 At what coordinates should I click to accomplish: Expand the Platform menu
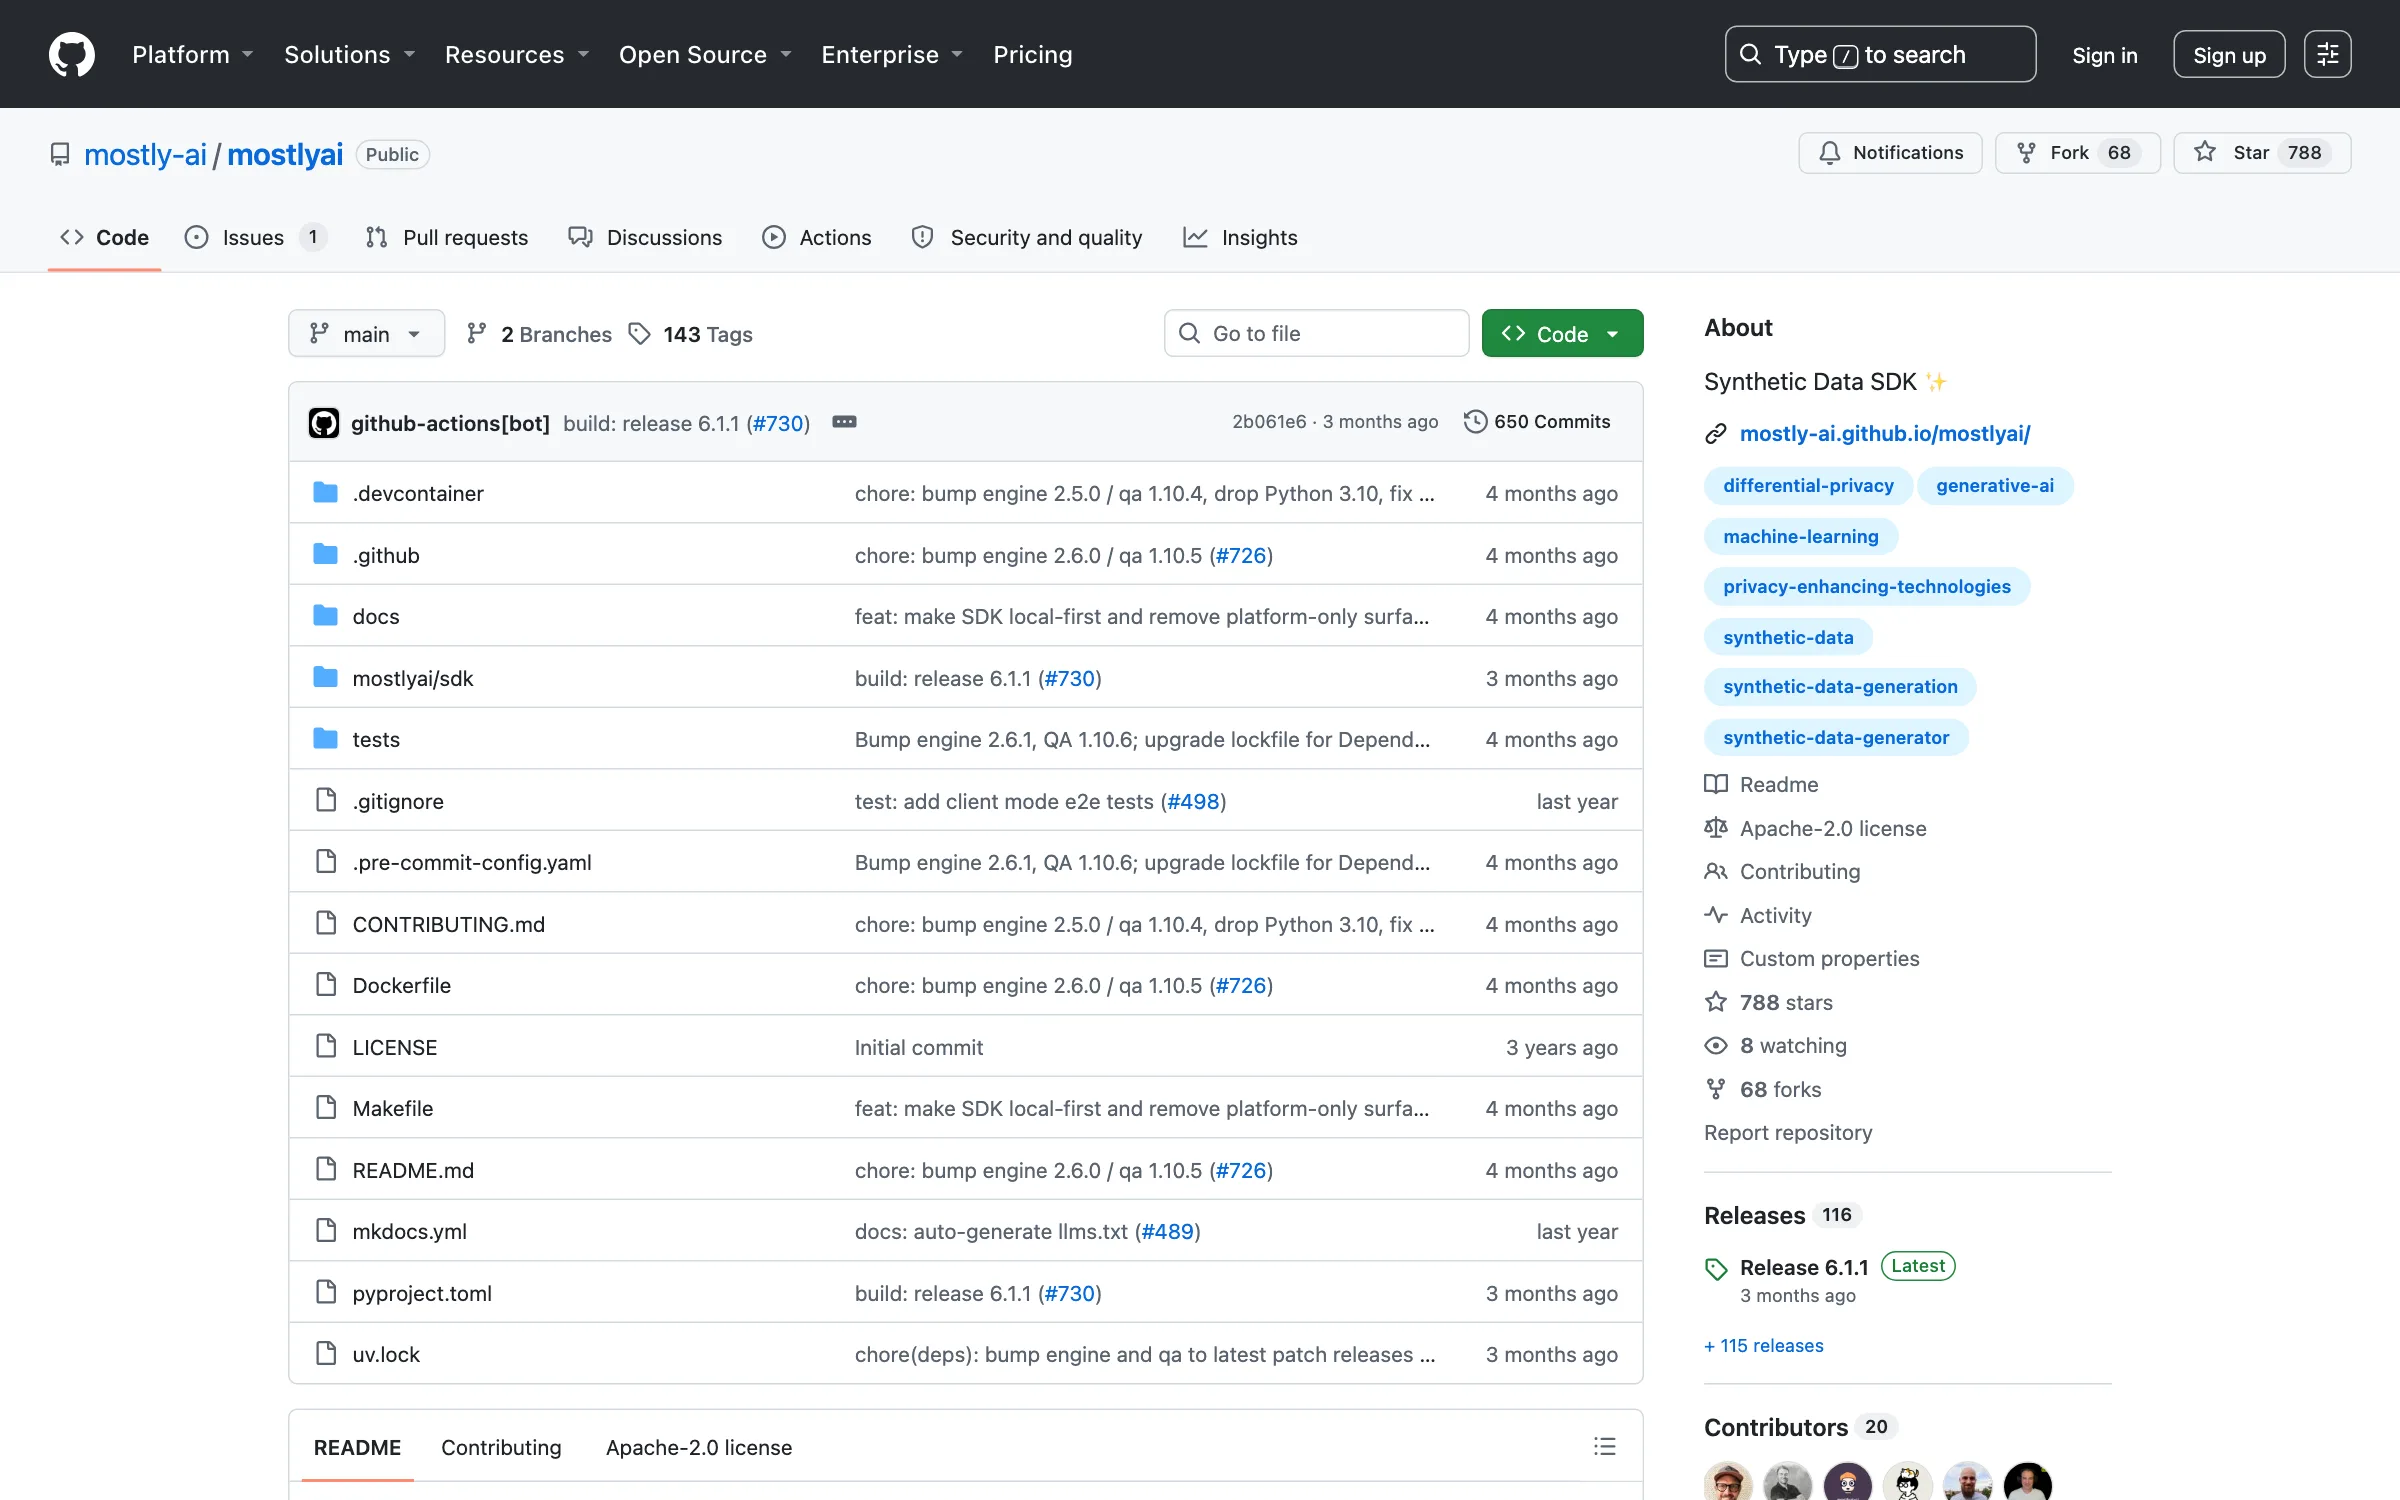click(193, 54)
